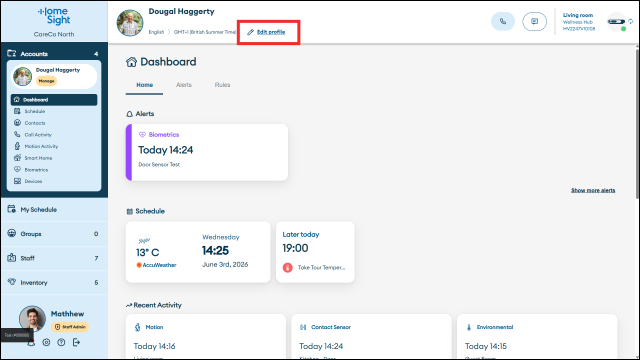640x360 pixels.
Task: Expand the Accounts section
Action: [54, 53]
